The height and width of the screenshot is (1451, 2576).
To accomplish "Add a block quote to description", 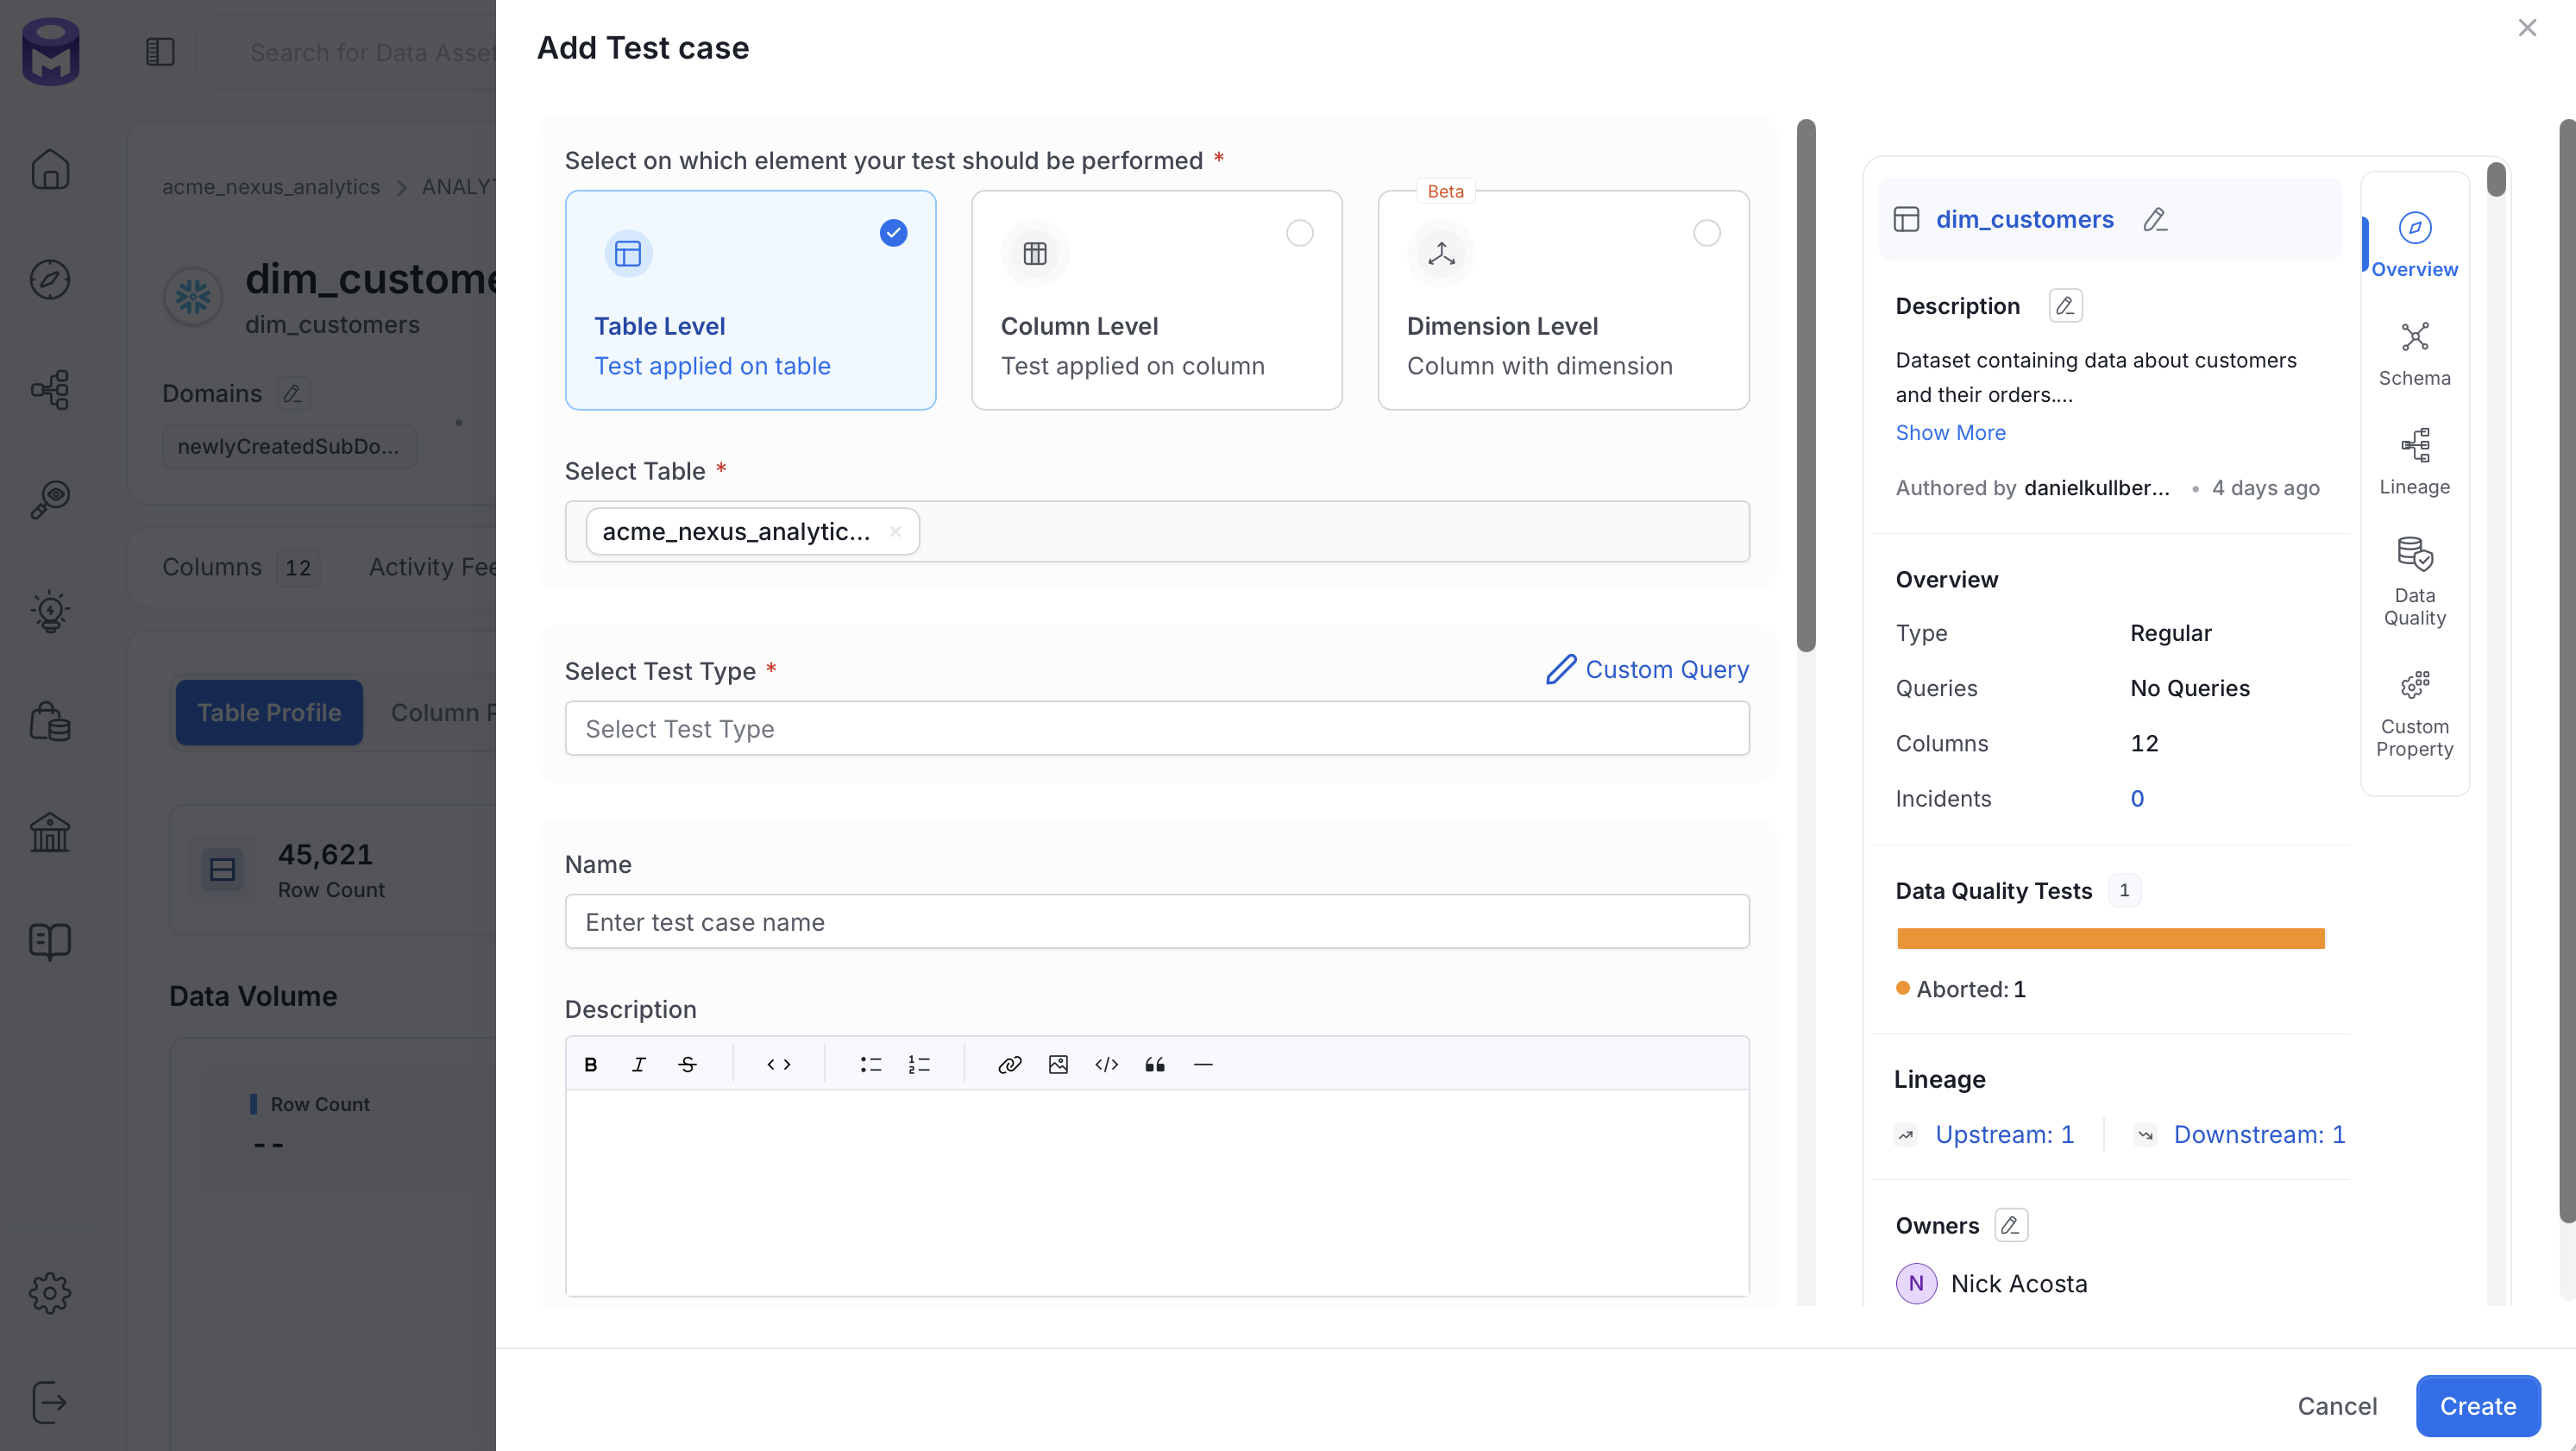I will point(1155,1064).
